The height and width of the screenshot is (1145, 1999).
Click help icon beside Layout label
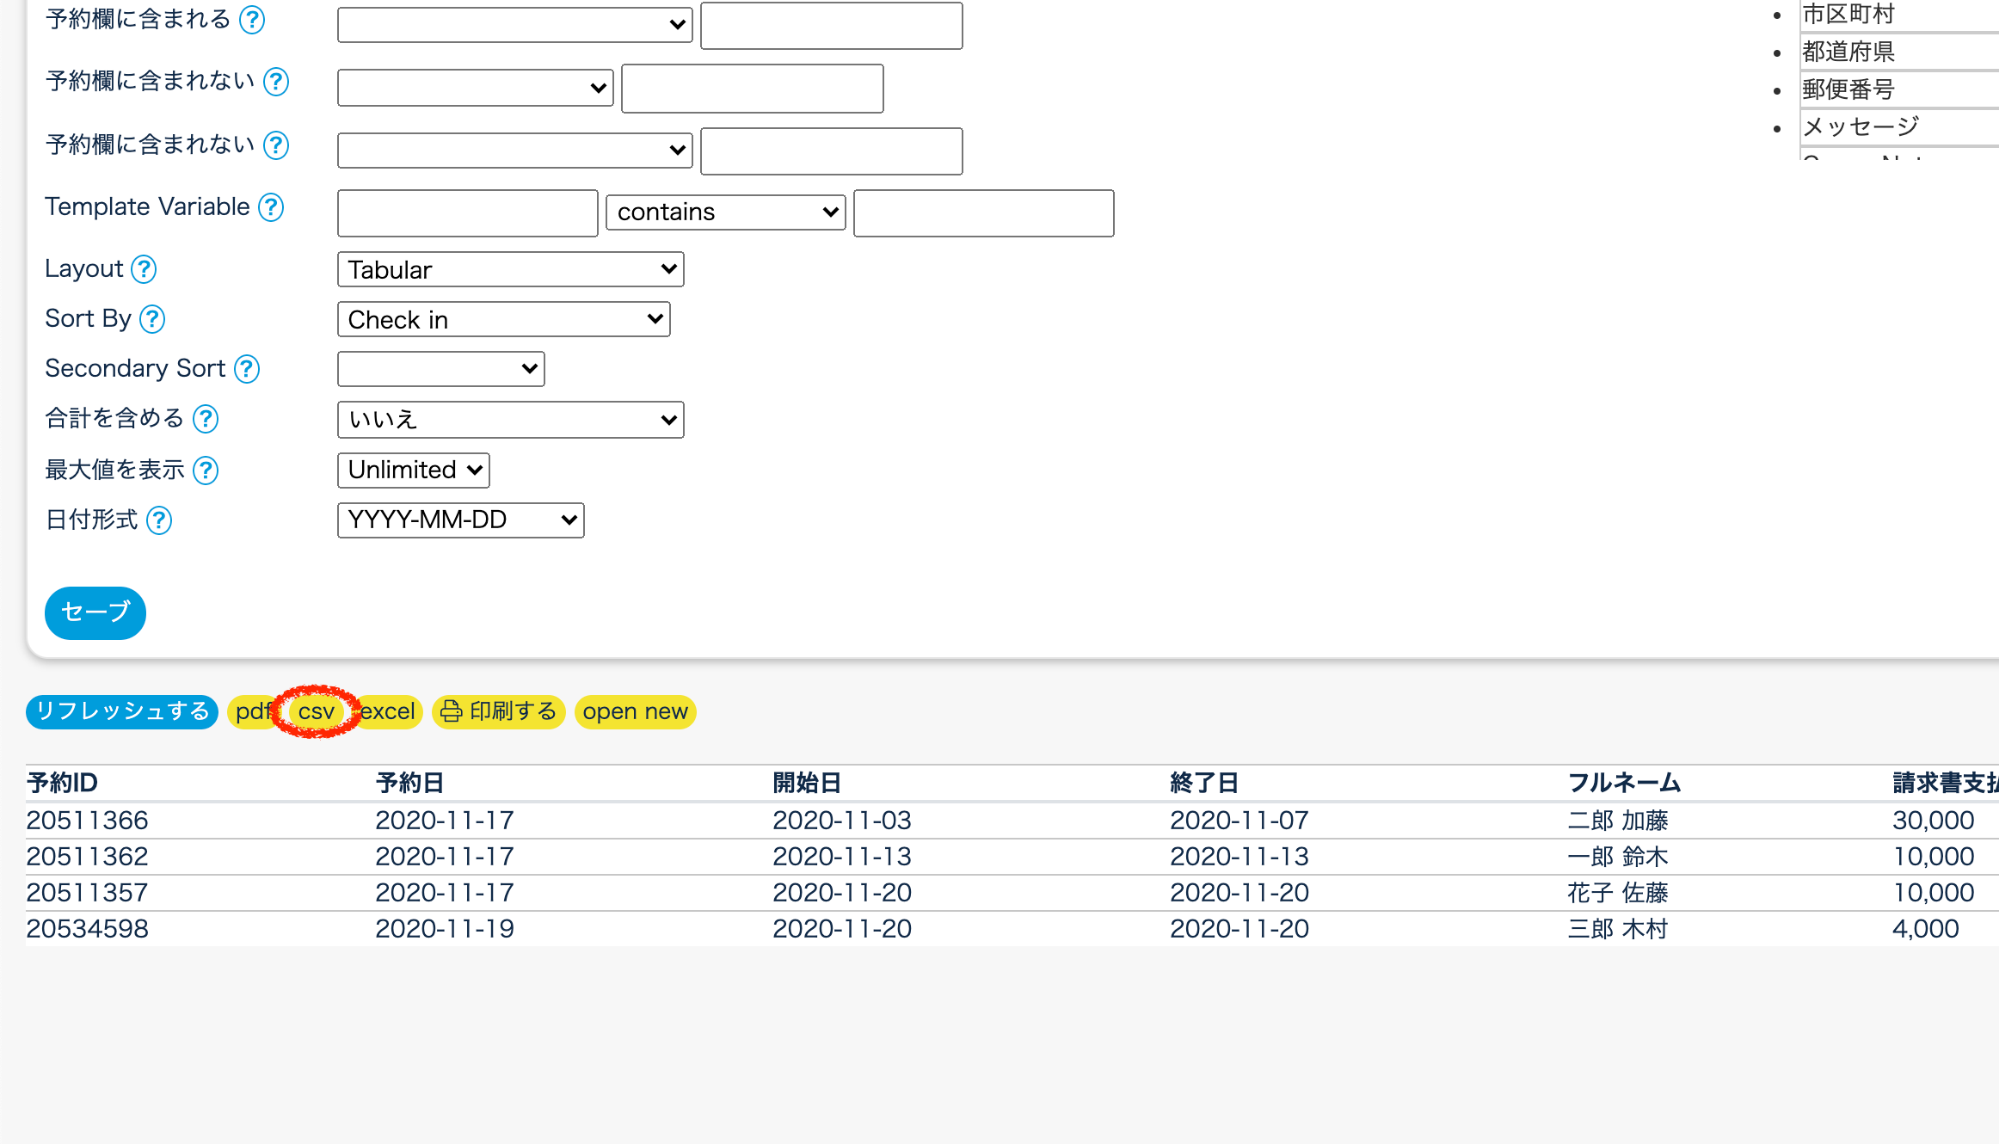(144, 269)
